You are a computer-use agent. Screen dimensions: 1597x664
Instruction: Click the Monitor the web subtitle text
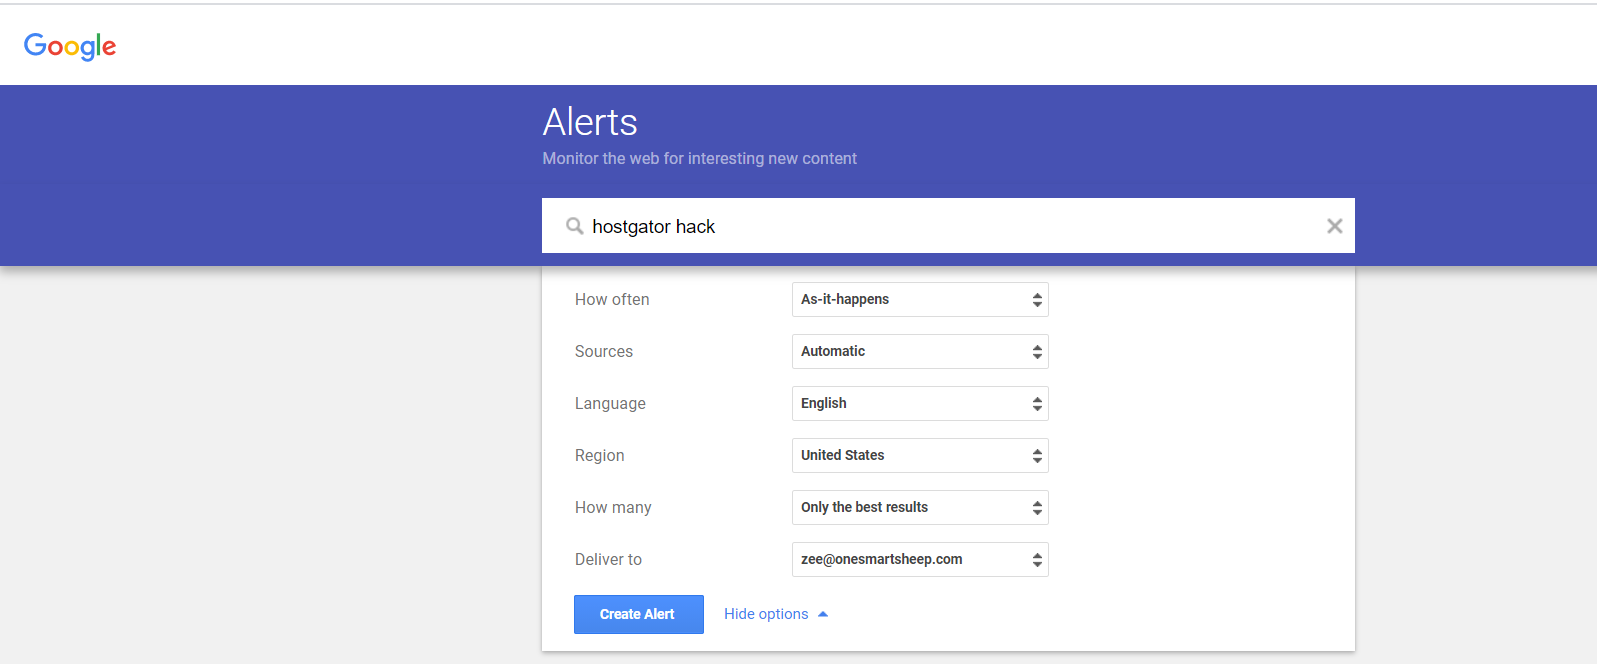(x=699, y=158)
